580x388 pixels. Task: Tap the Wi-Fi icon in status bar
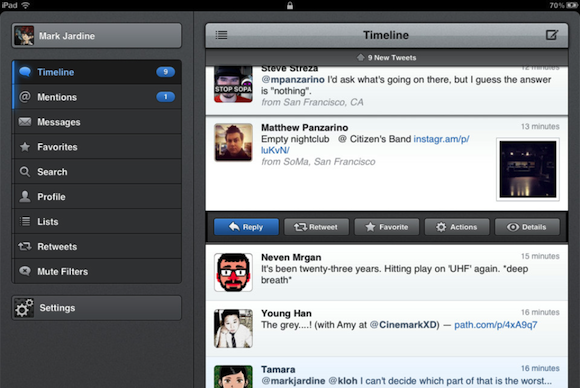click(26, 5)
